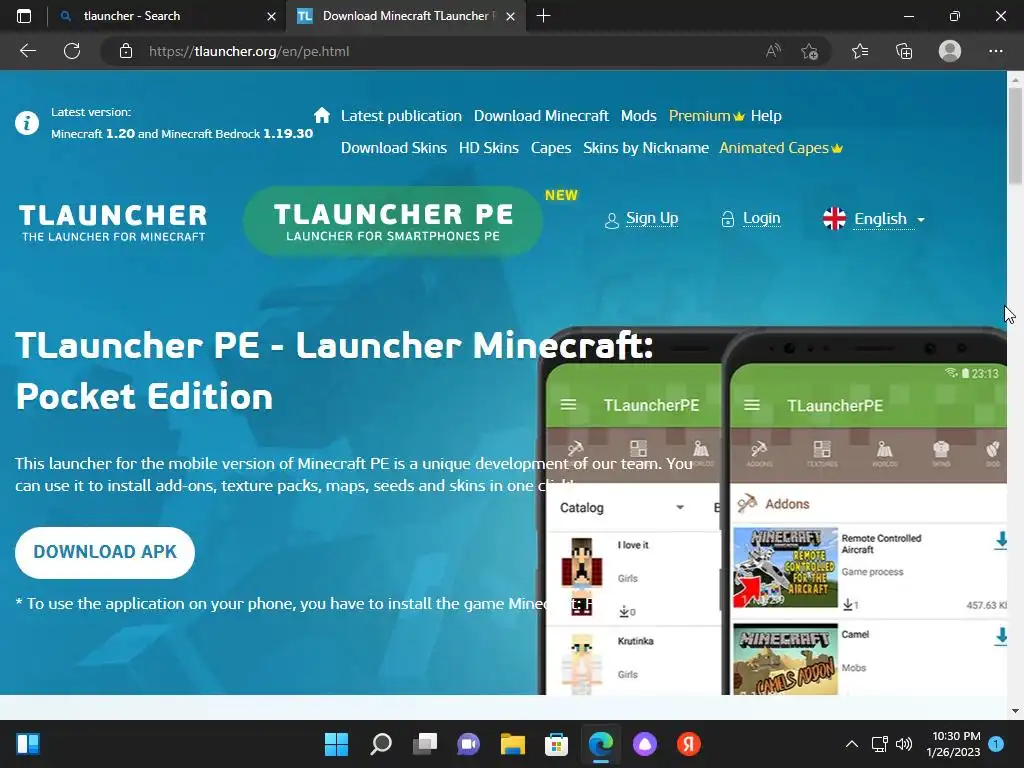This screenshot has height=768, width=1024.
Task: Open the Premium menu link
Action: coord(706,116)
